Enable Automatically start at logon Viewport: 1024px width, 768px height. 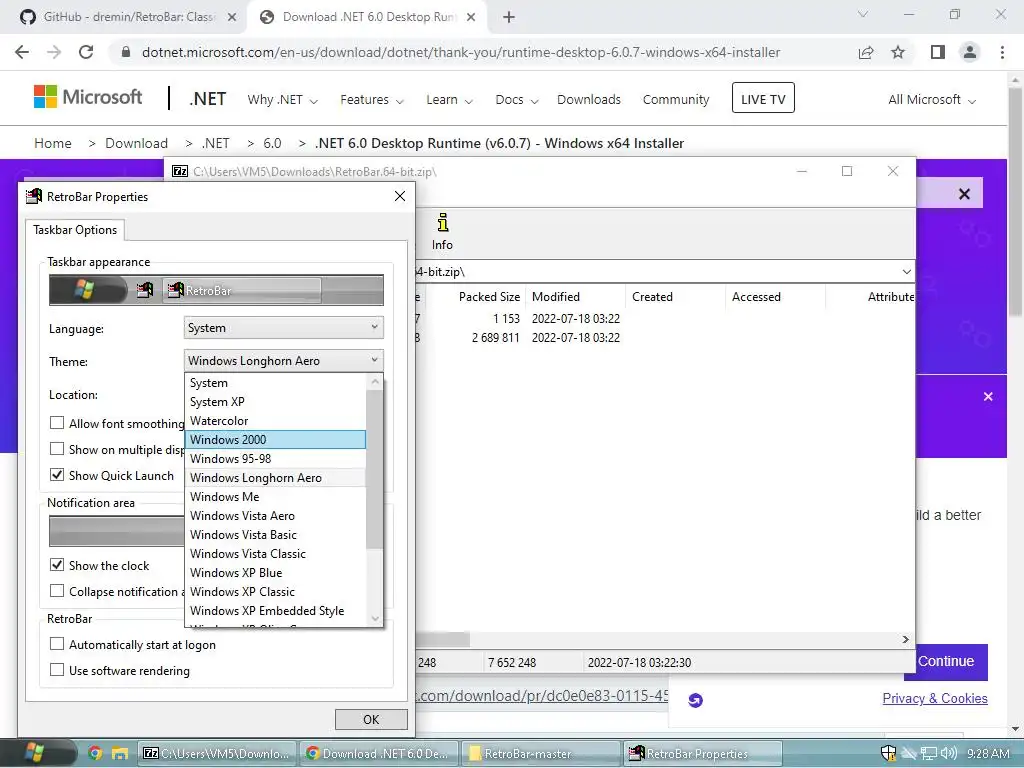pos(57,644)
